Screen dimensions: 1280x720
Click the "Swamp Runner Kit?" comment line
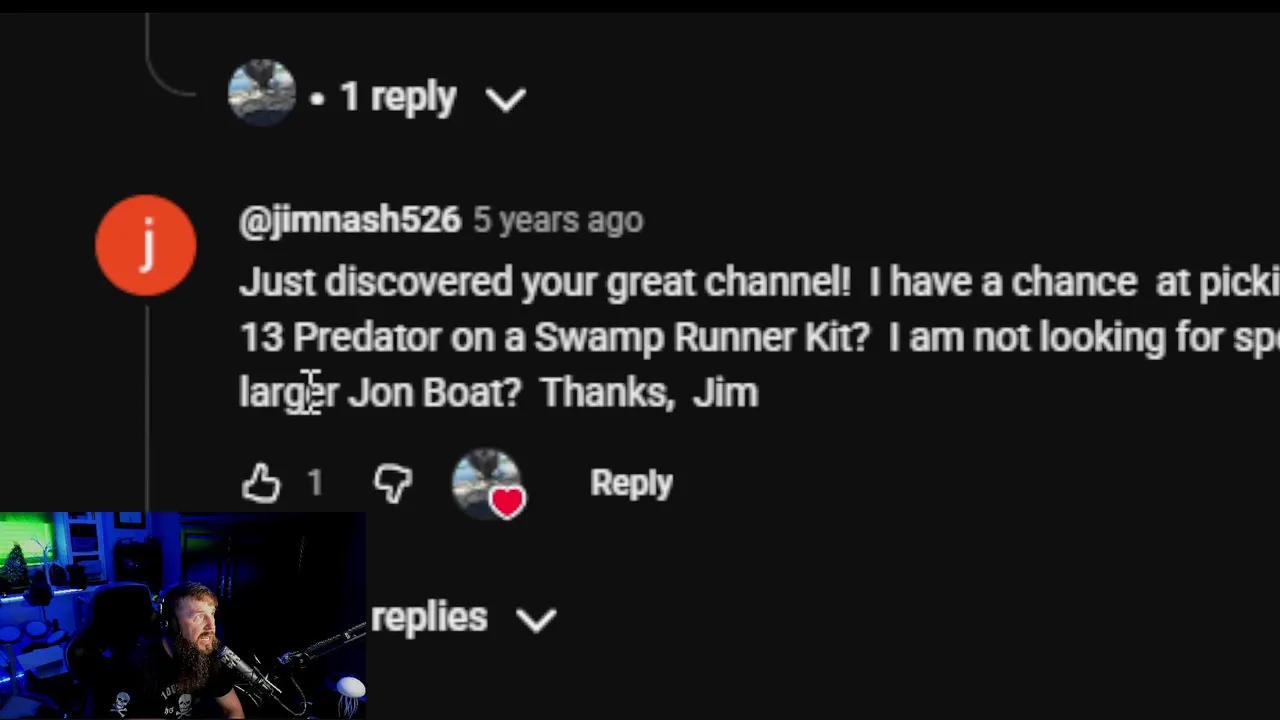click(702, 338)
